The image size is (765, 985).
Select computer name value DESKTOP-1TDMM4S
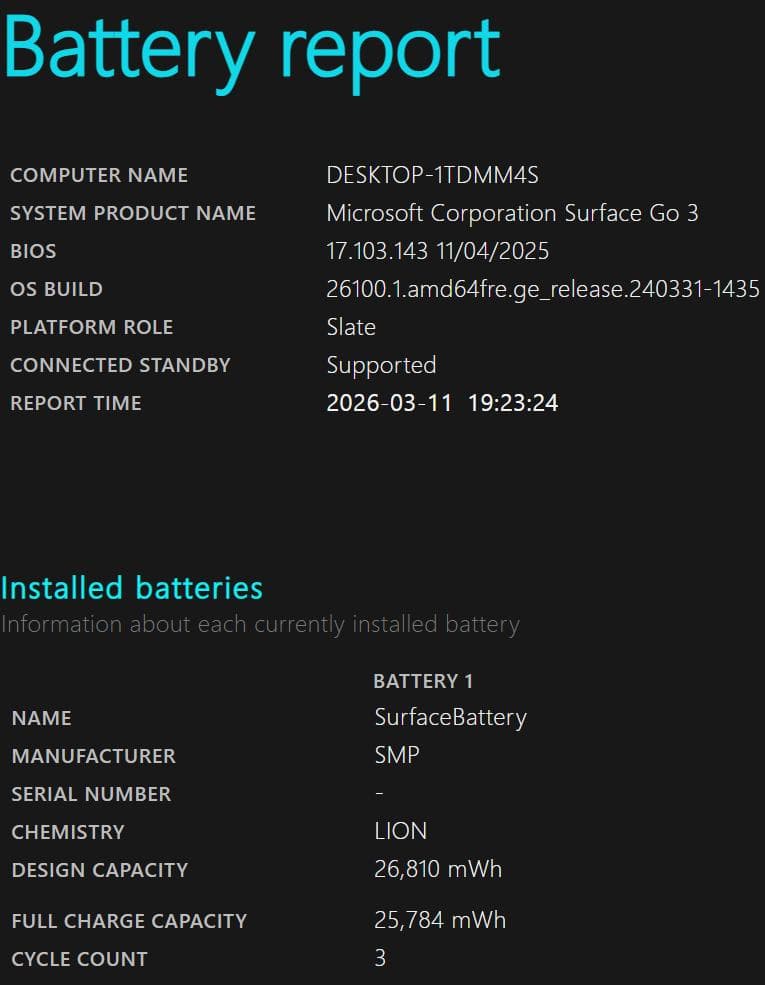(x=433, y=175)
